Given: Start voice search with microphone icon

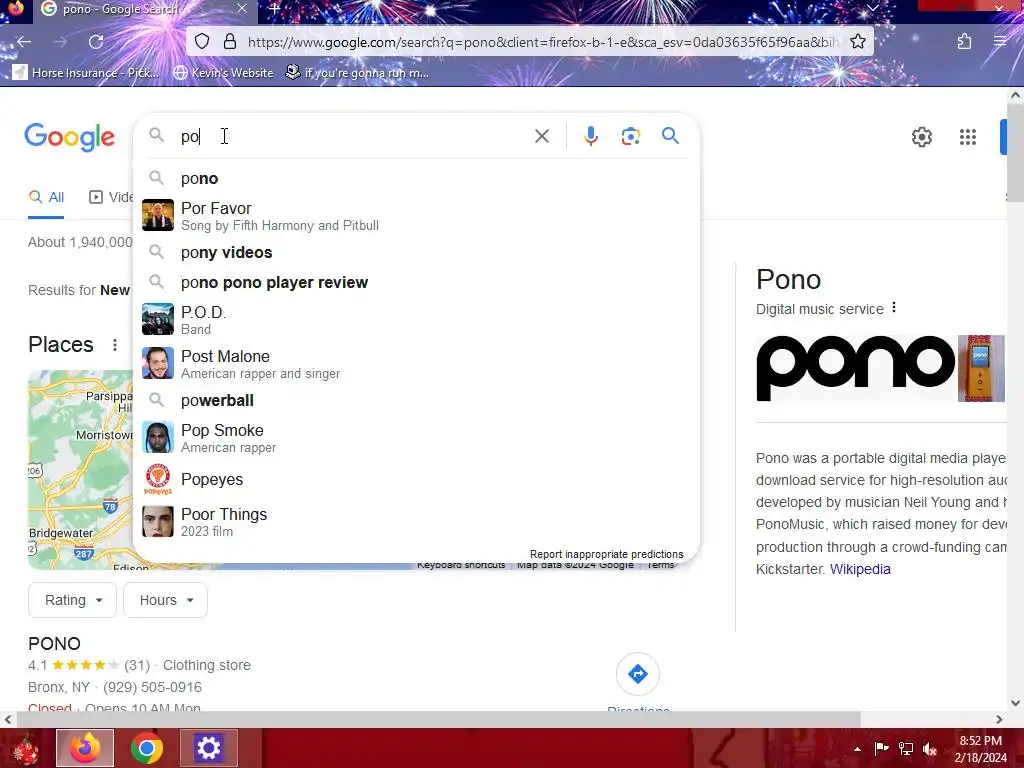Looking at the screenshot, I should click(x=590, y=136).
